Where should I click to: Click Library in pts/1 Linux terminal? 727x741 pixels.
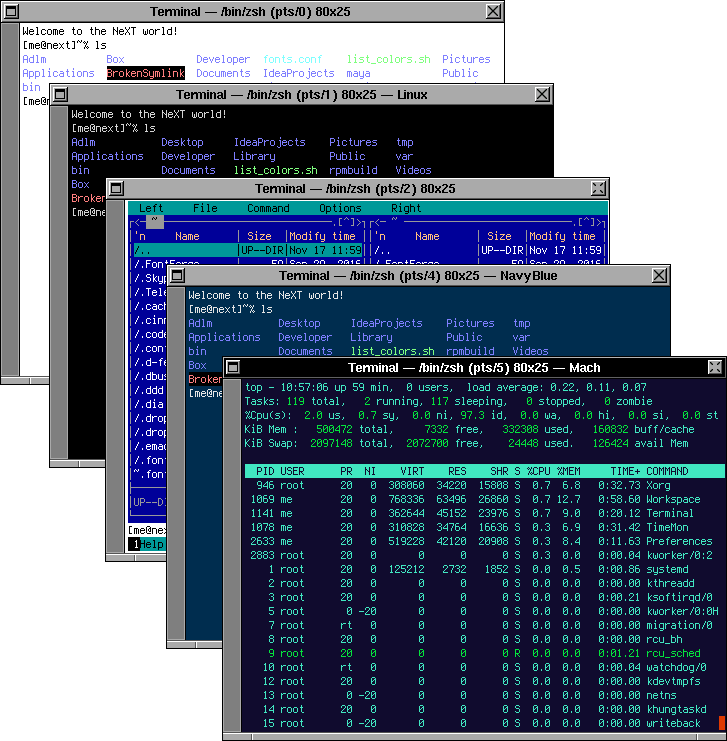coord(254,156)
